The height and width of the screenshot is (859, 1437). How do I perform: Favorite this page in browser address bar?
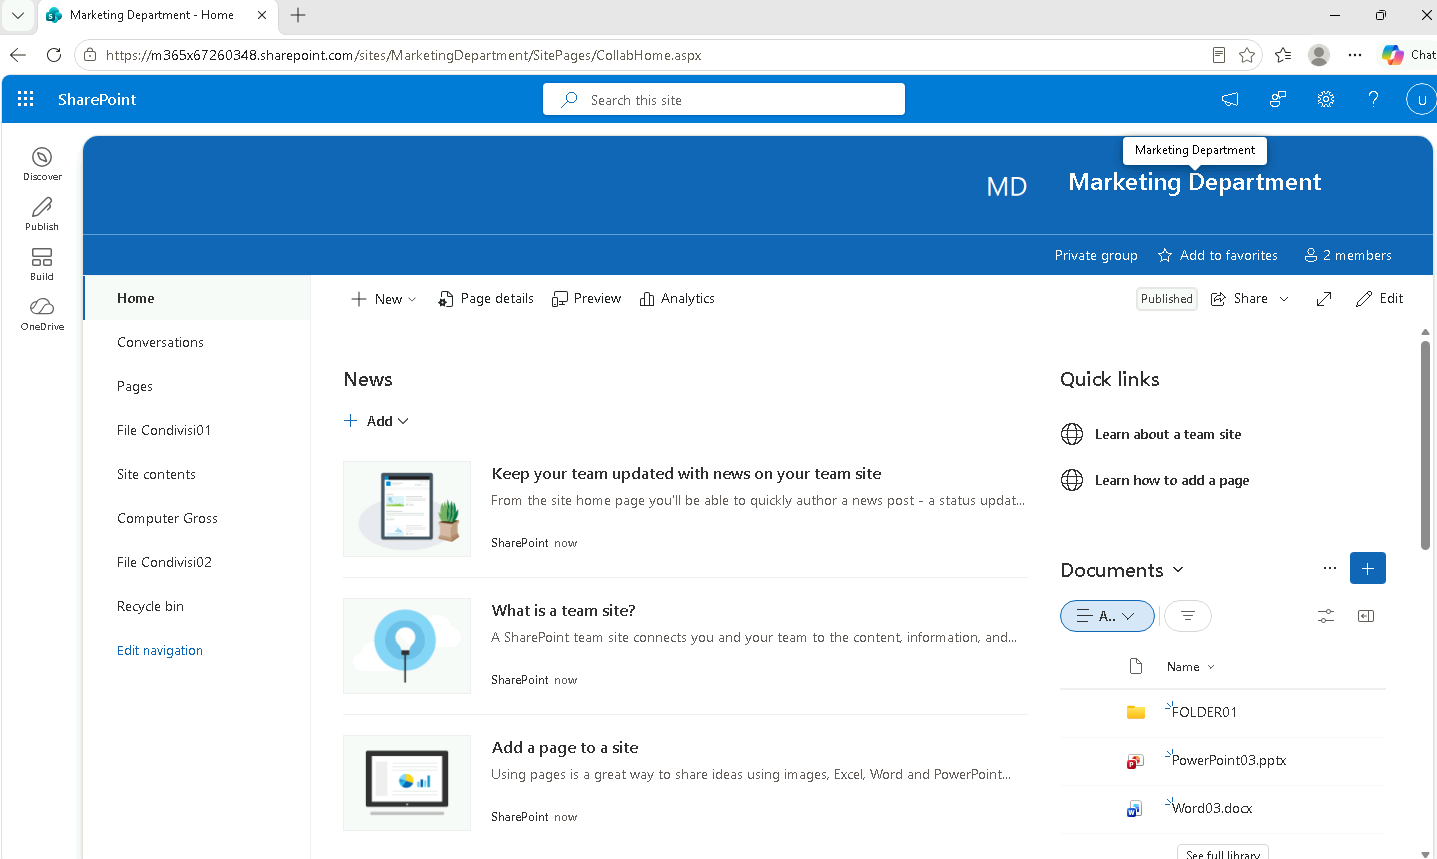tap(1247, 55)
